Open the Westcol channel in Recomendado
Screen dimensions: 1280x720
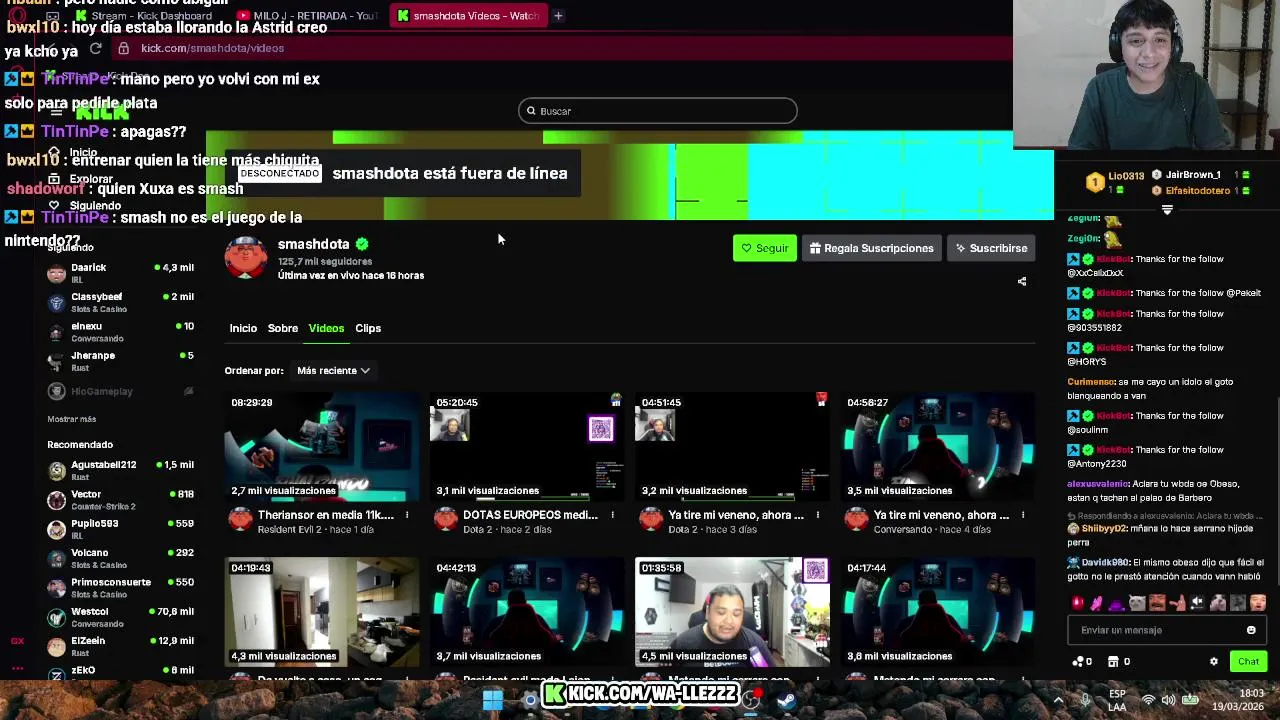[x=120, y=616]
